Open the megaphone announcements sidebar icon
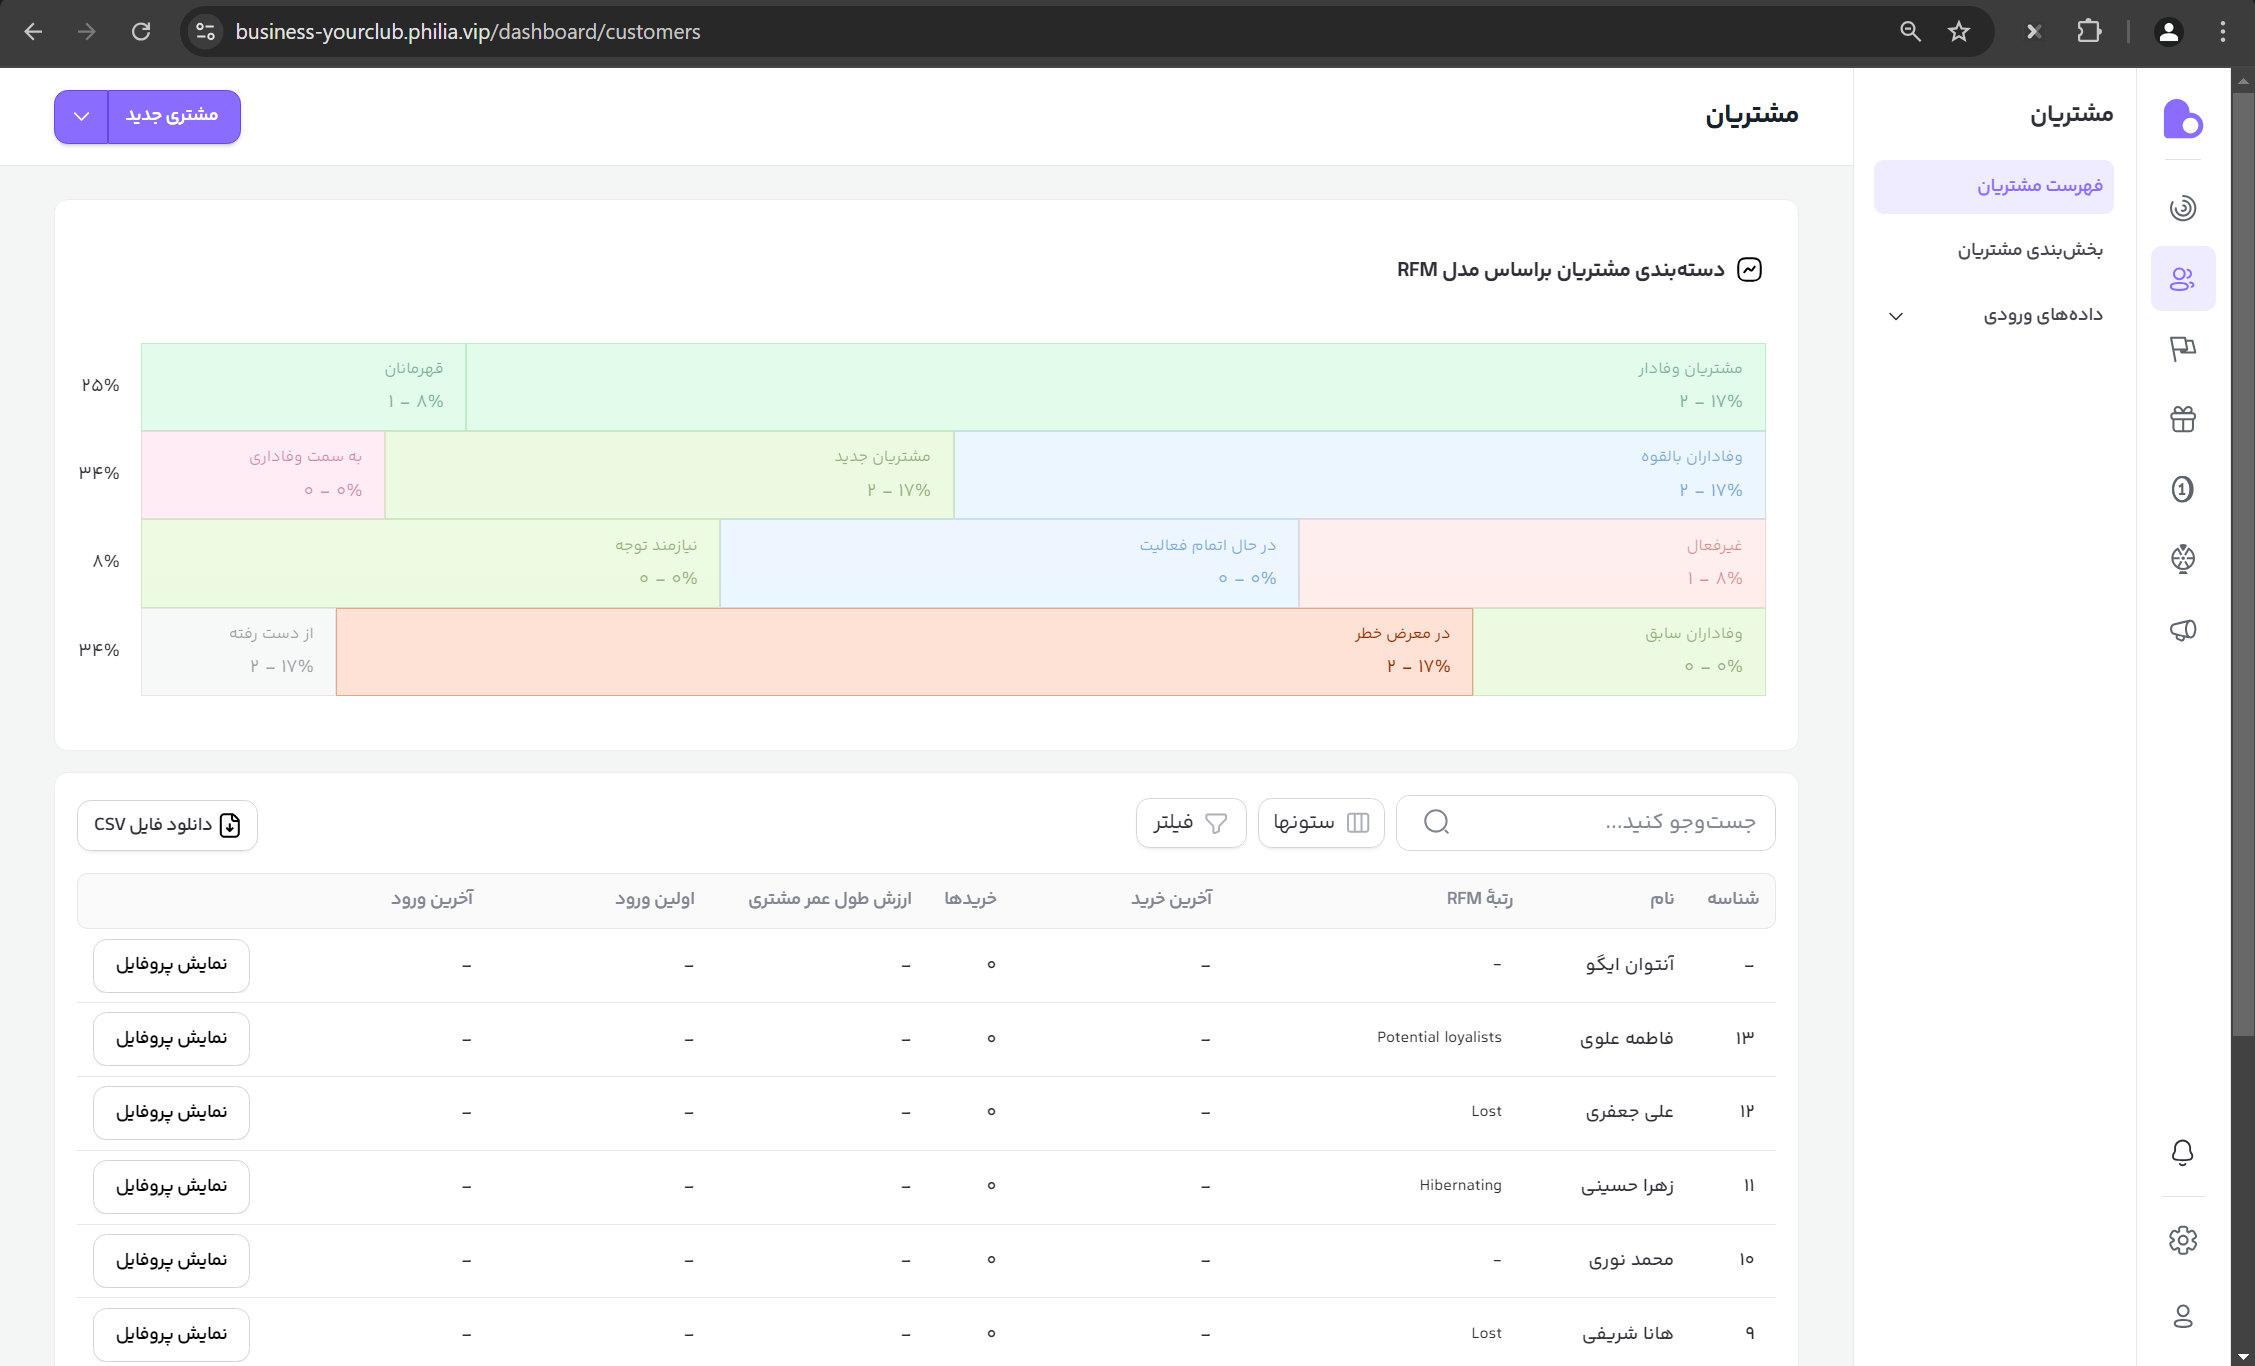This screenshot has width=2255, height=1366. 2182,630
